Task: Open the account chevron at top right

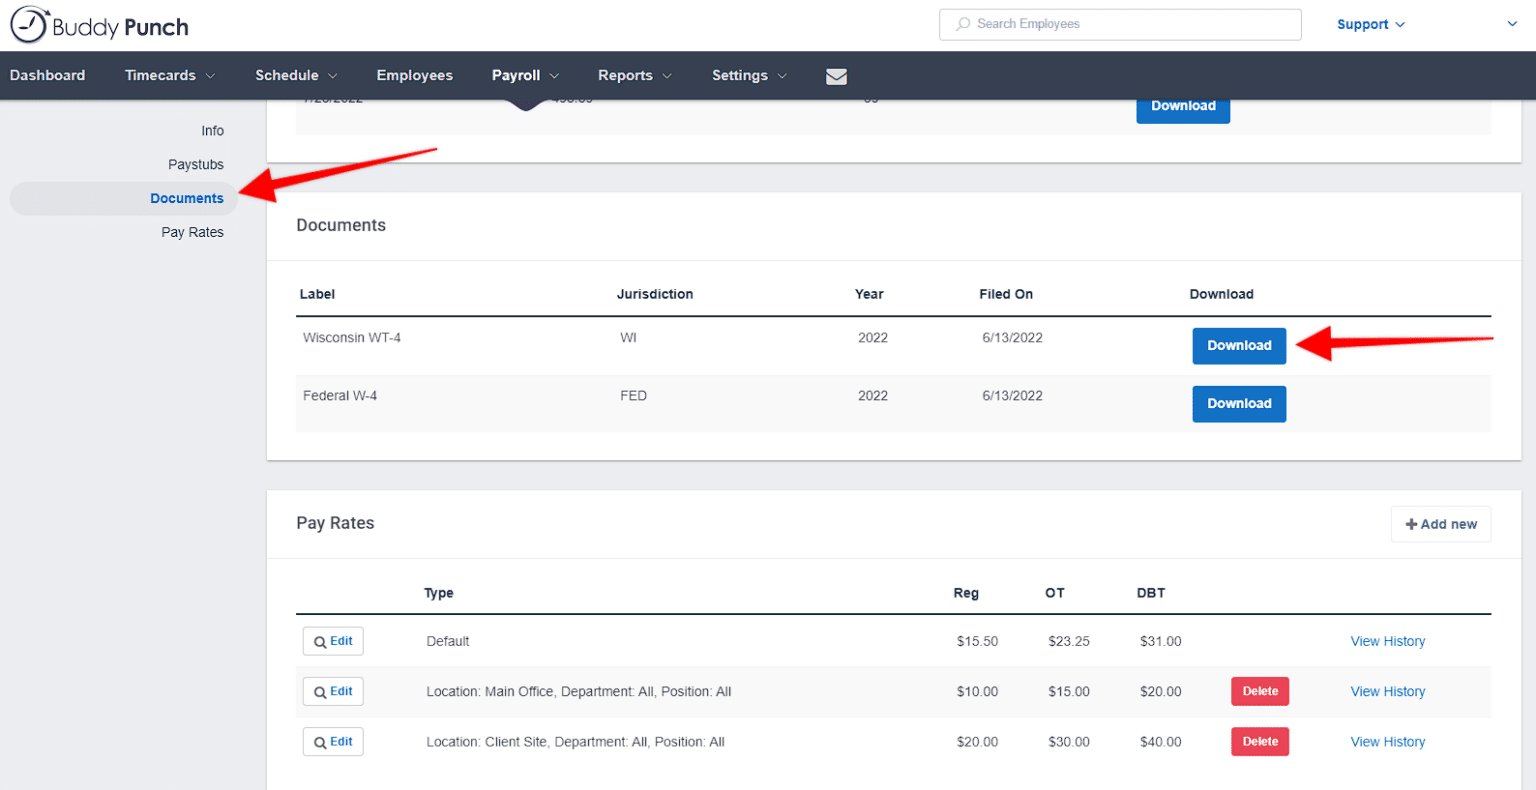Action: point(1511,23)
